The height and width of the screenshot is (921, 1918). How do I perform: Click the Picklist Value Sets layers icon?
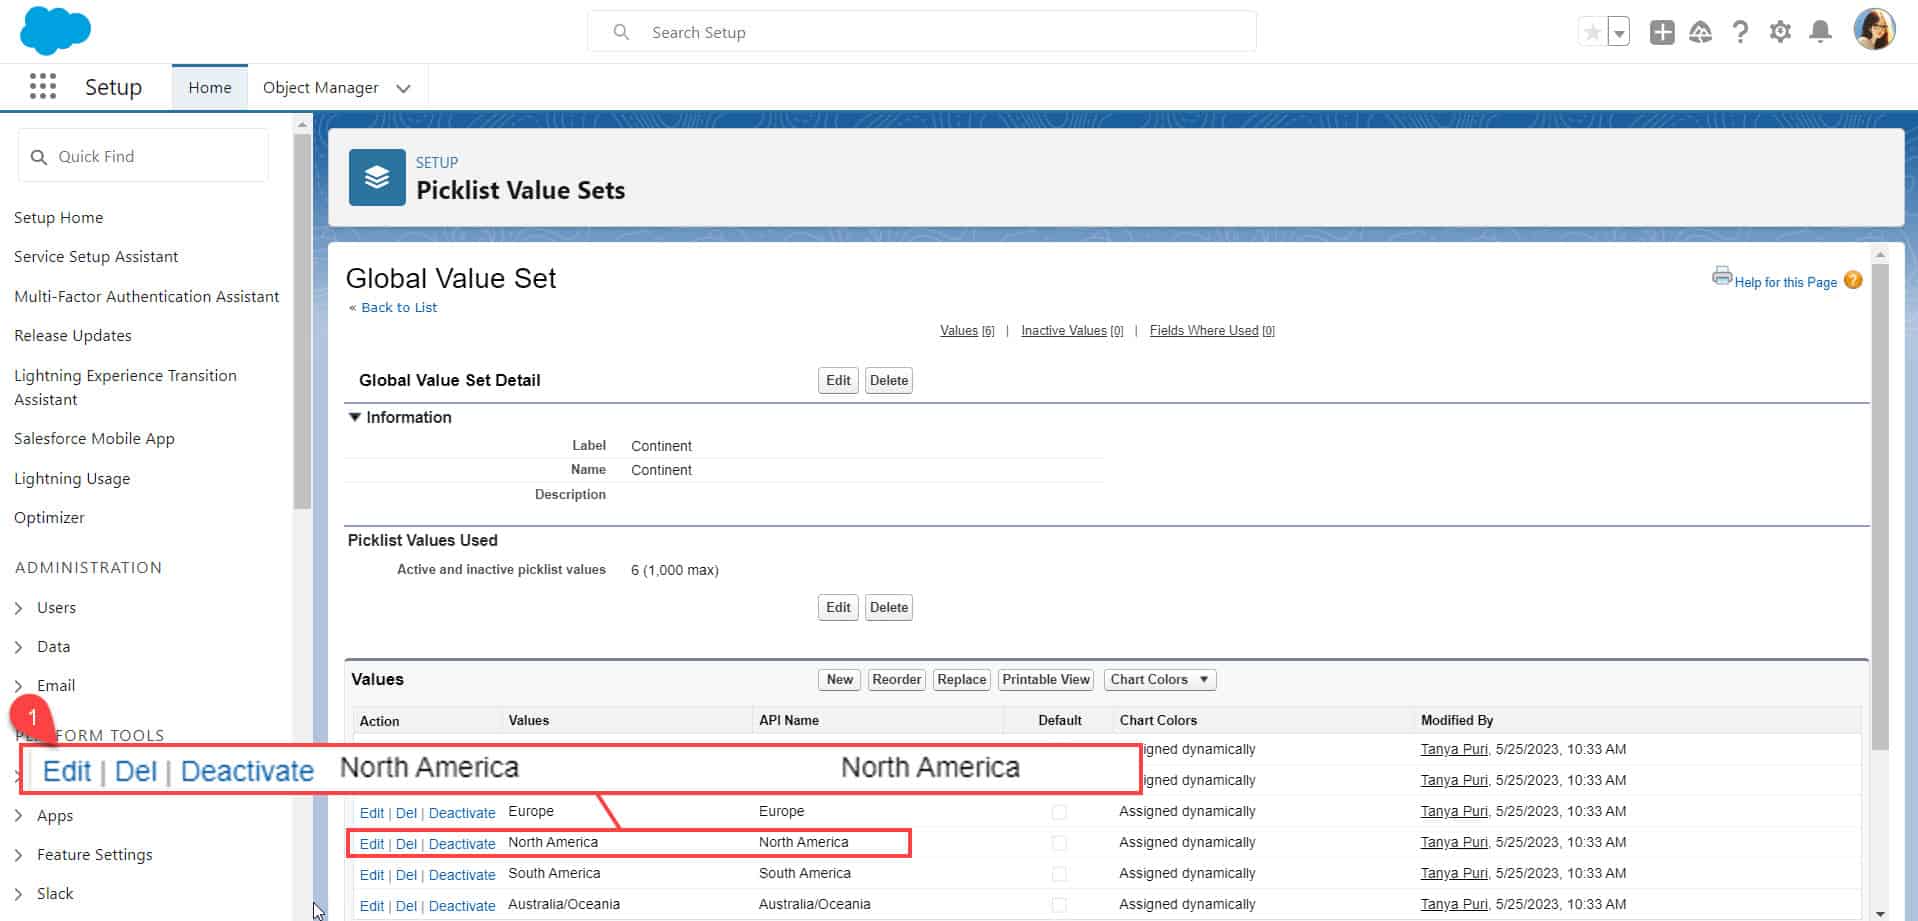click(377, 177)
